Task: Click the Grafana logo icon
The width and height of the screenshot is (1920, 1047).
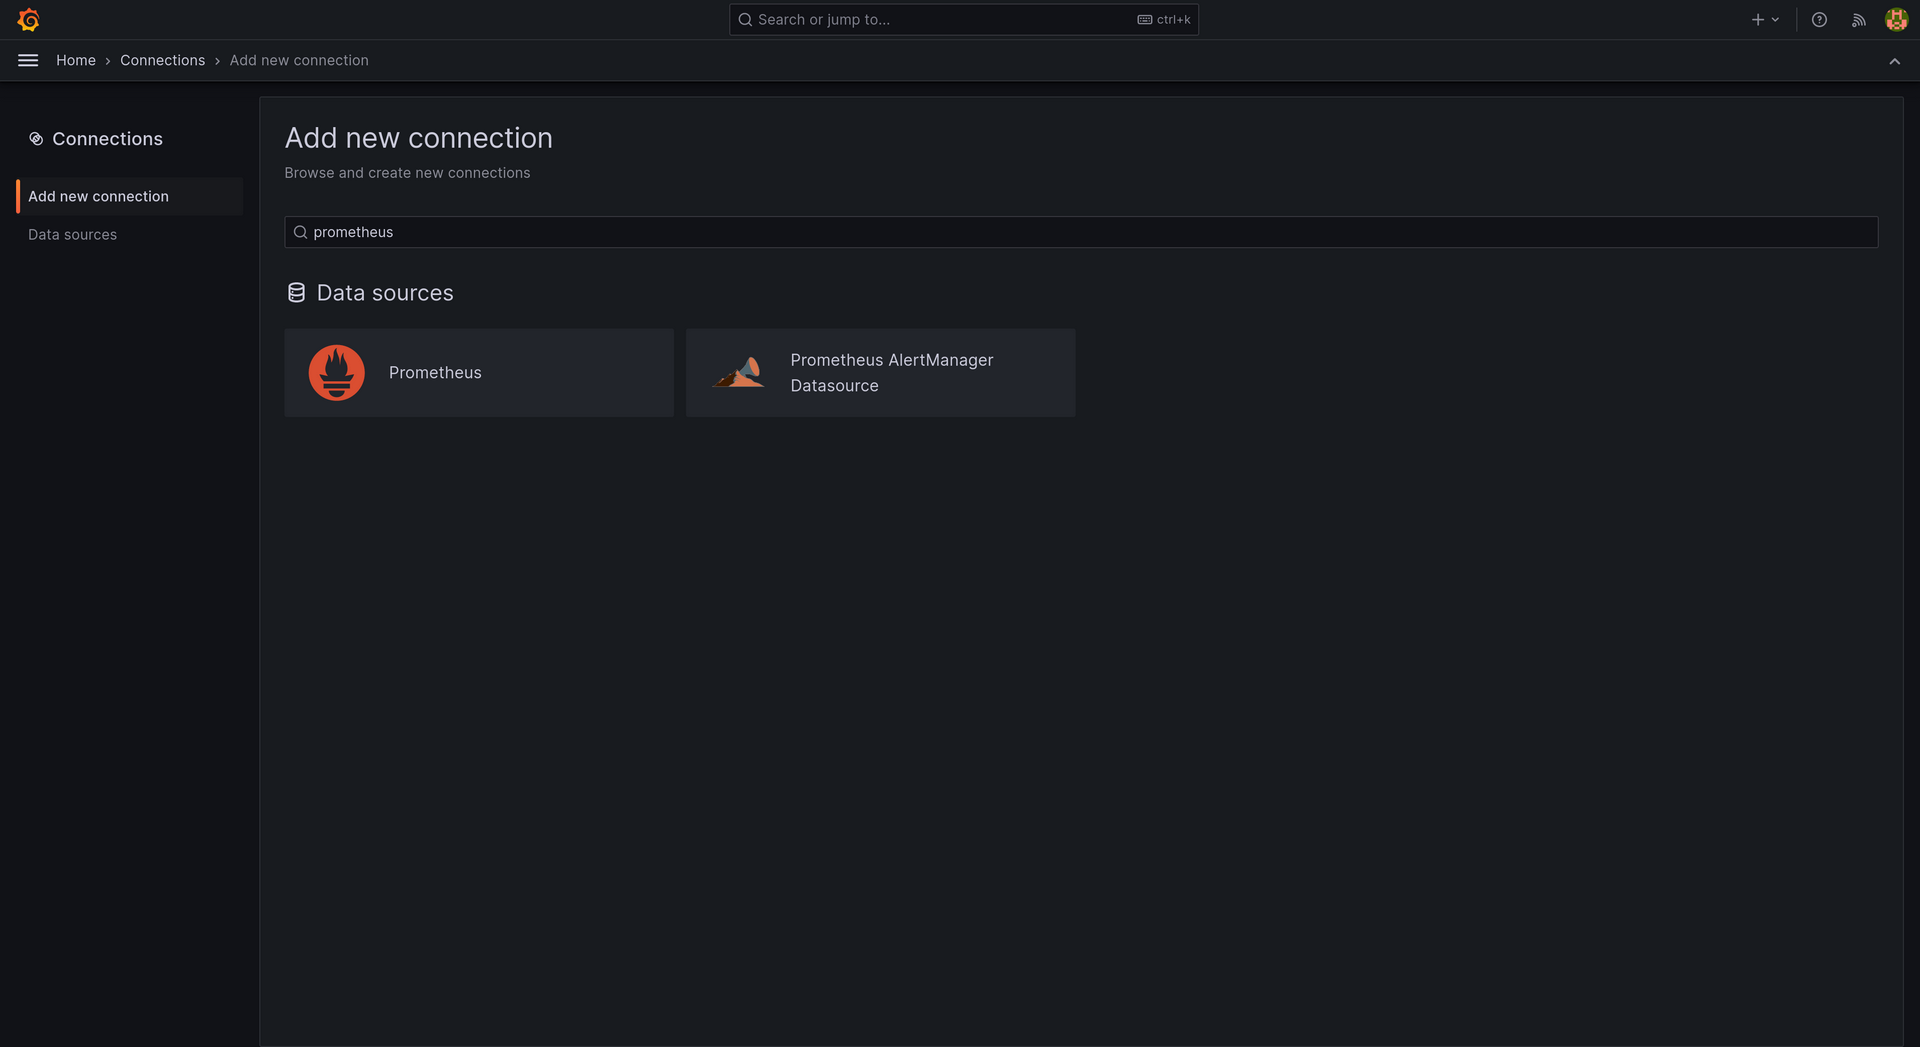Action: (x=28, y=19)
